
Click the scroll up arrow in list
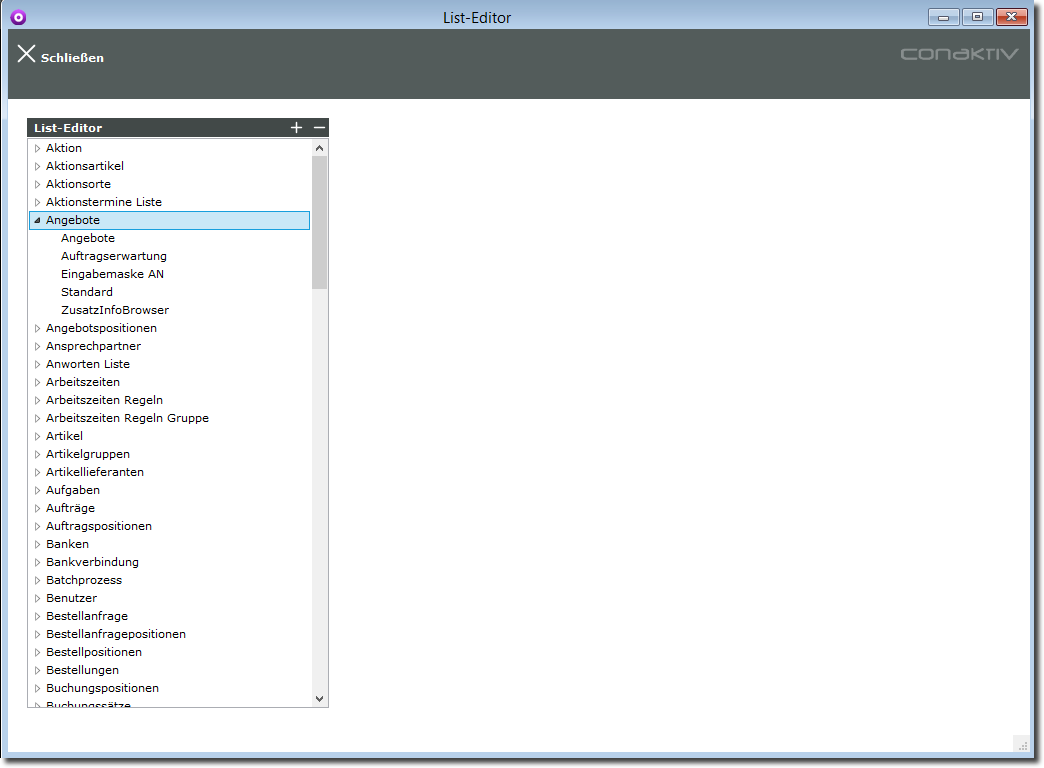319,148
